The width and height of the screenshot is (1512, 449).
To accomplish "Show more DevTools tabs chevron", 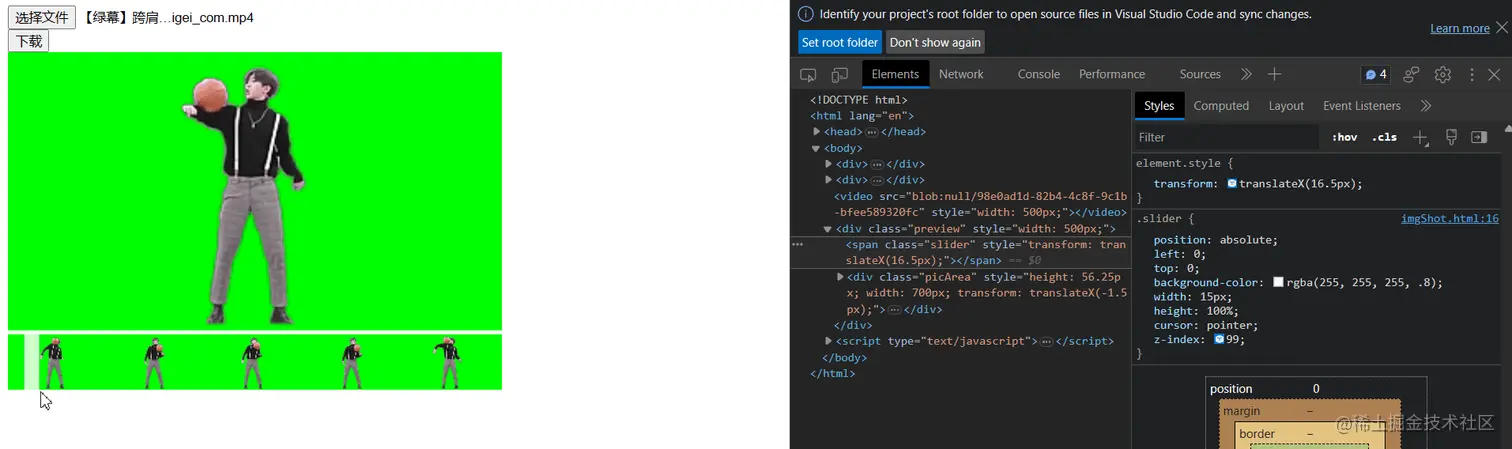I will 1246,74.
